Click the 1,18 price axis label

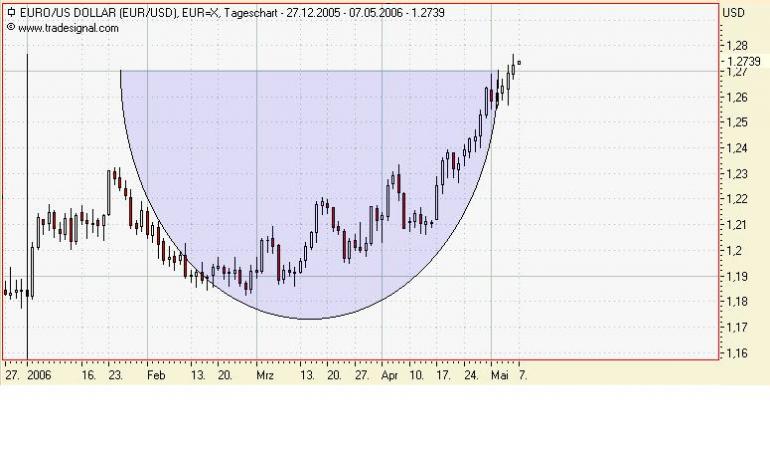737,301
